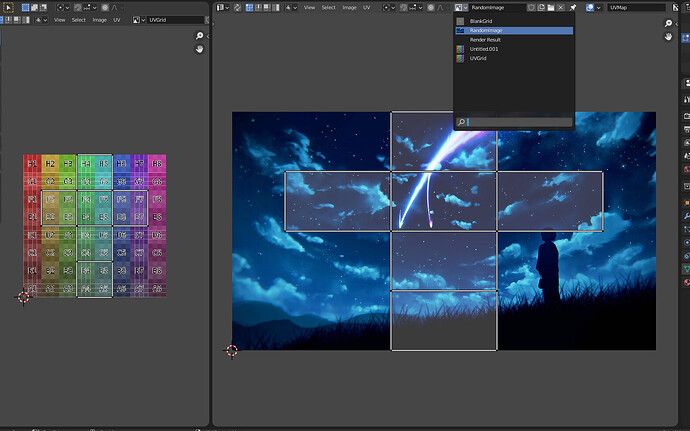
Task: Close the image list with the browse image button
Action: coord(462,7)
